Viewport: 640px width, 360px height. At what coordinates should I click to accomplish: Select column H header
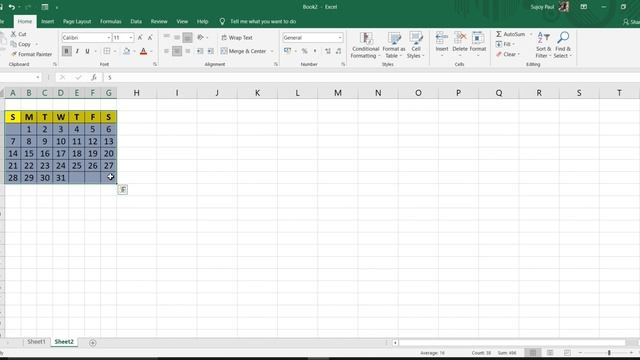136,93
